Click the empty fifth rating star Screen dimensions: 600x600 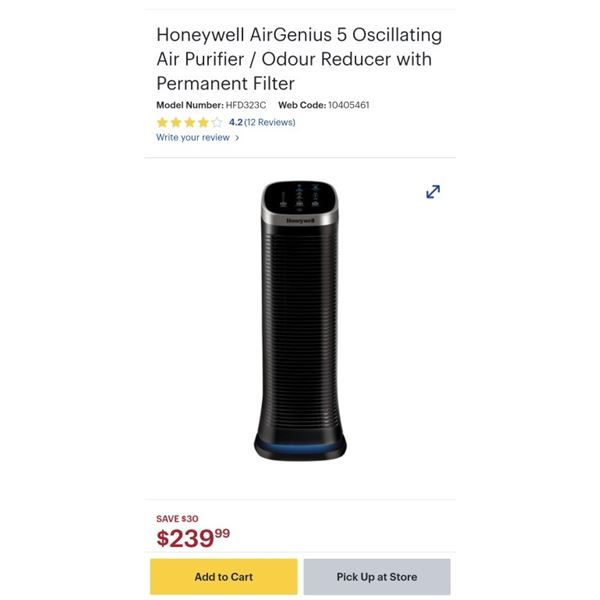[x=217, y=122]
